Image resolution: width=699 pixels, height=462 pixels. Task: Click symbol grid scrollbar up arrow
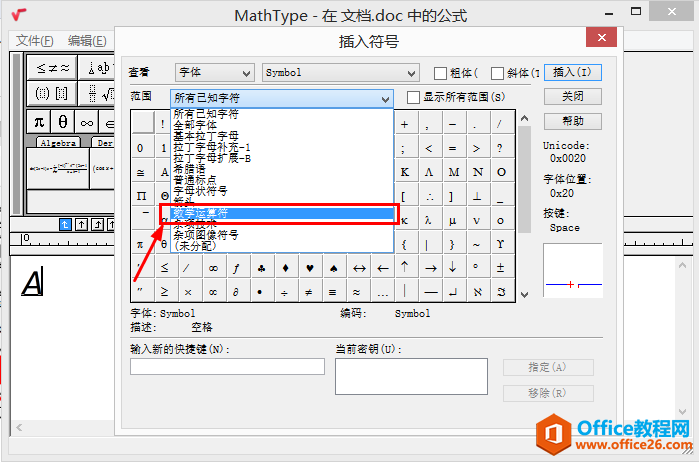pyautogui.click(x=525, y=119)
